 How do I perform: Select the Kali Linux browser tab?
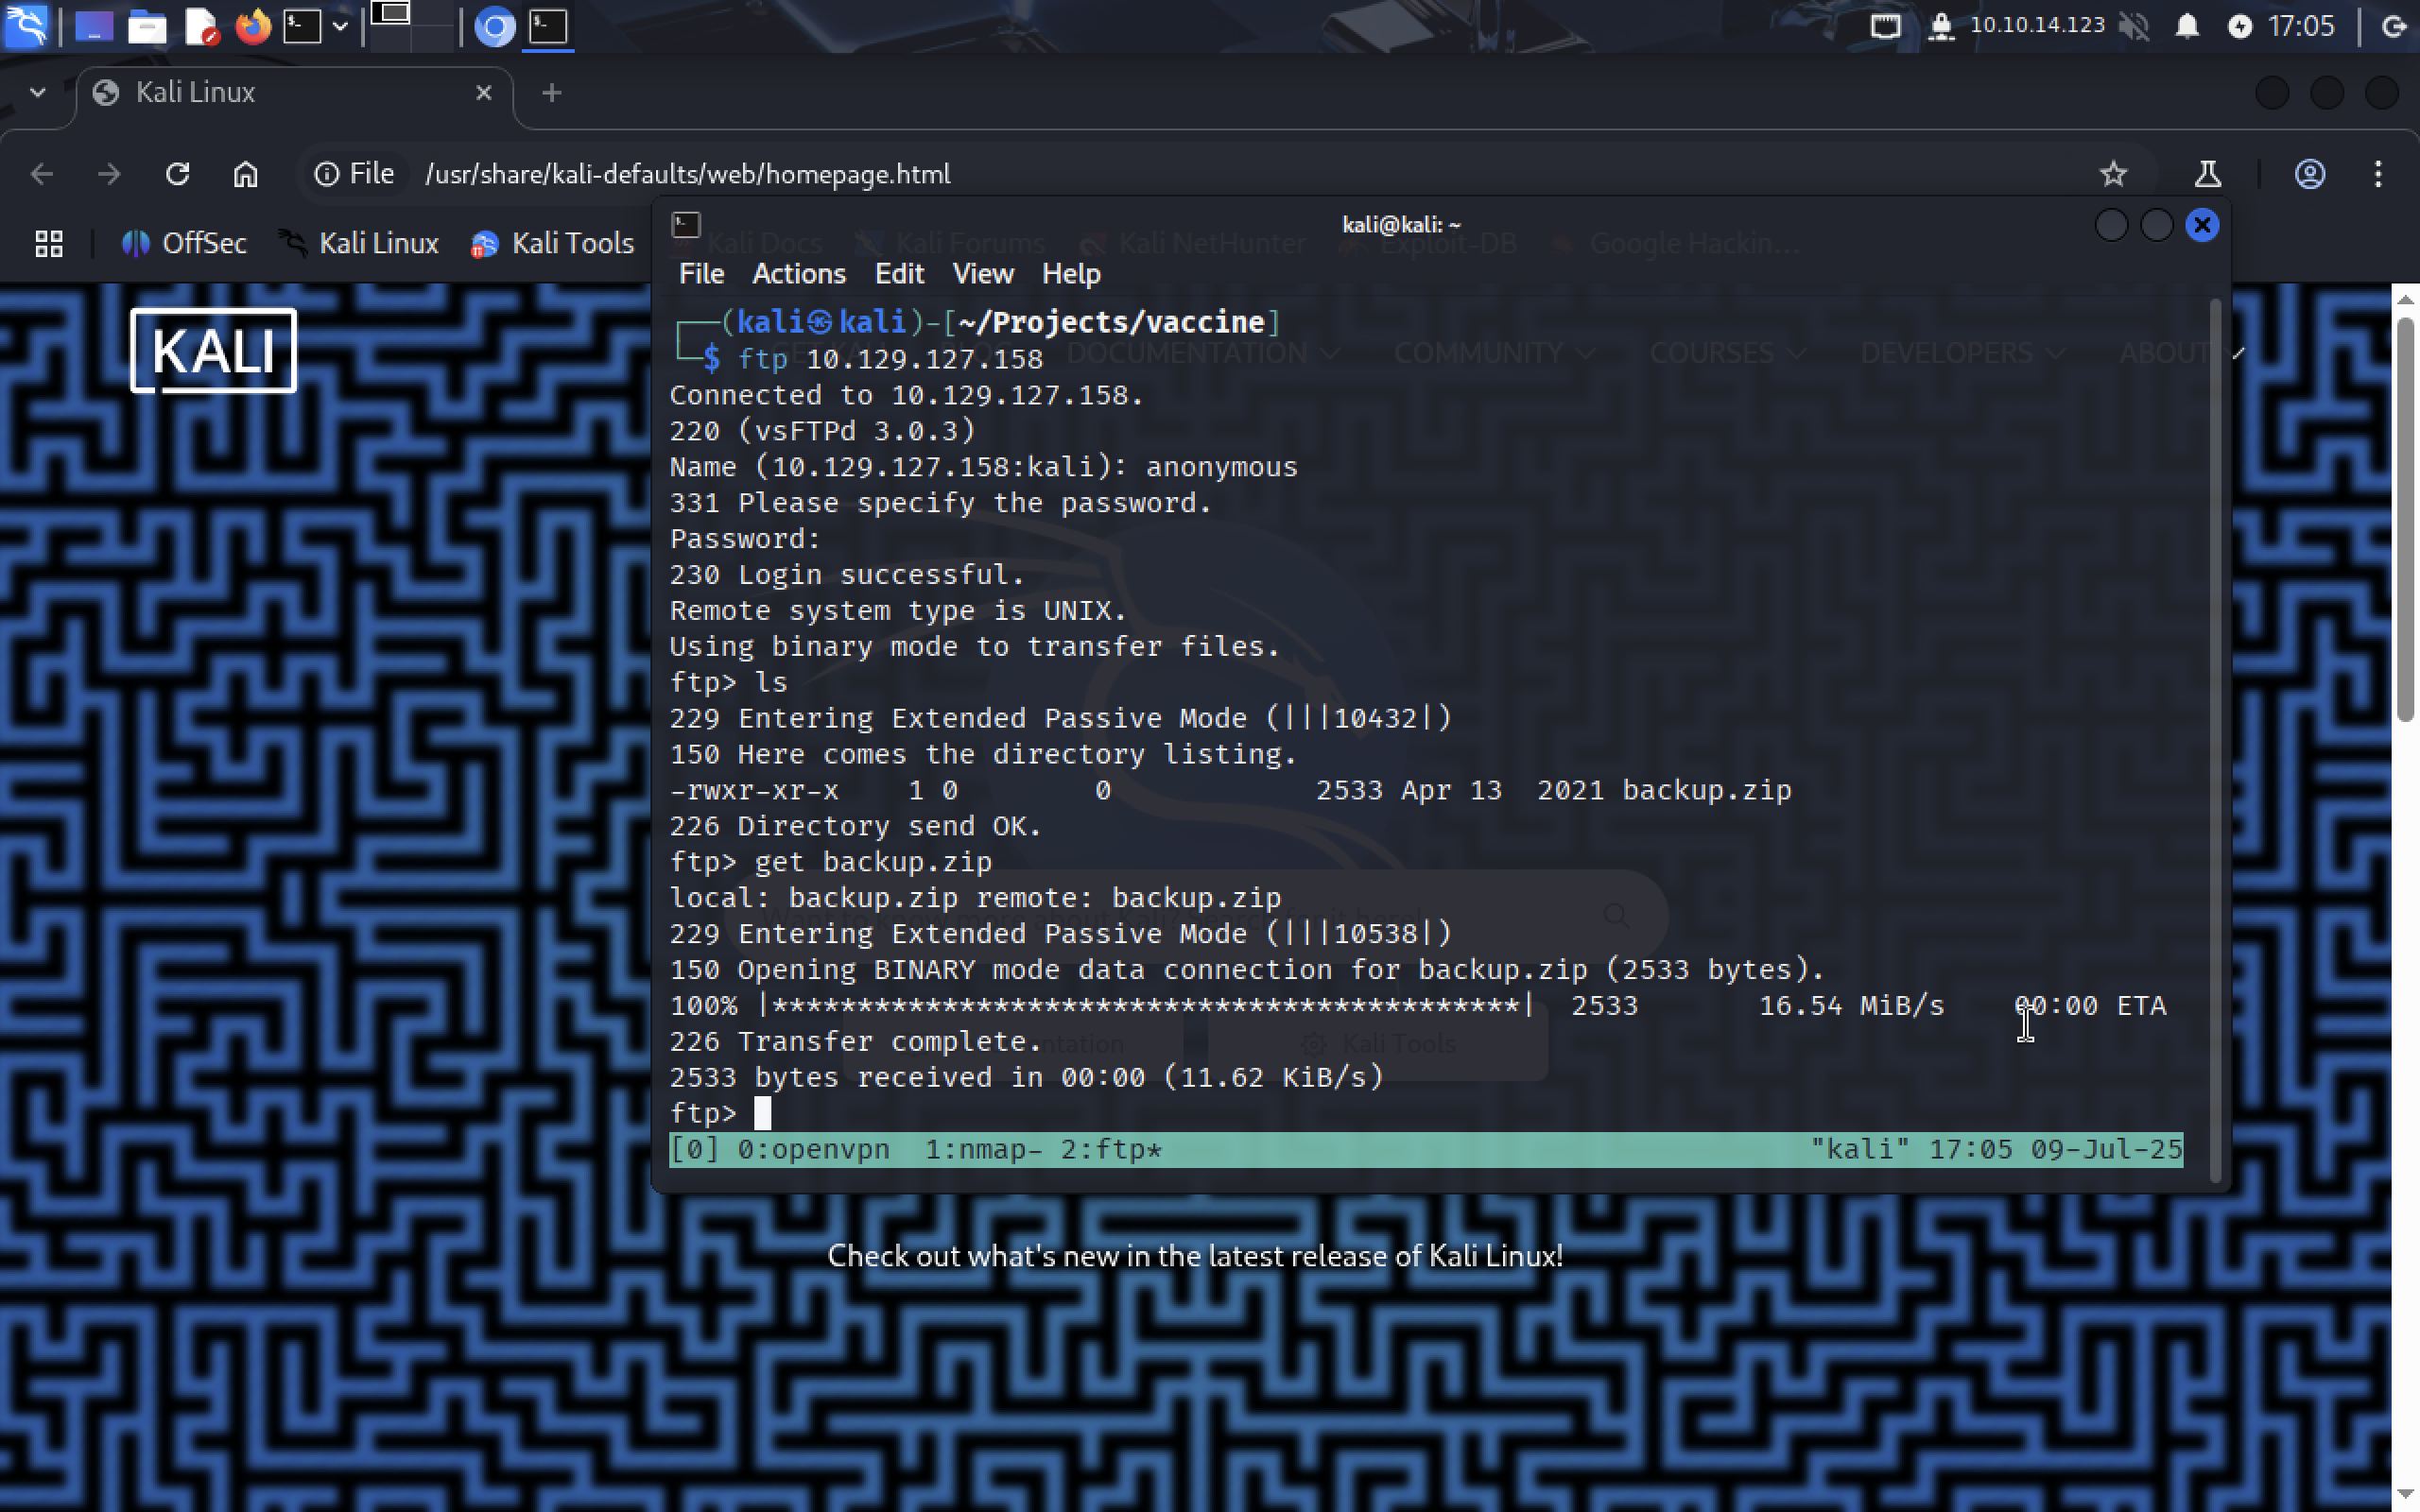coord(295,92)
